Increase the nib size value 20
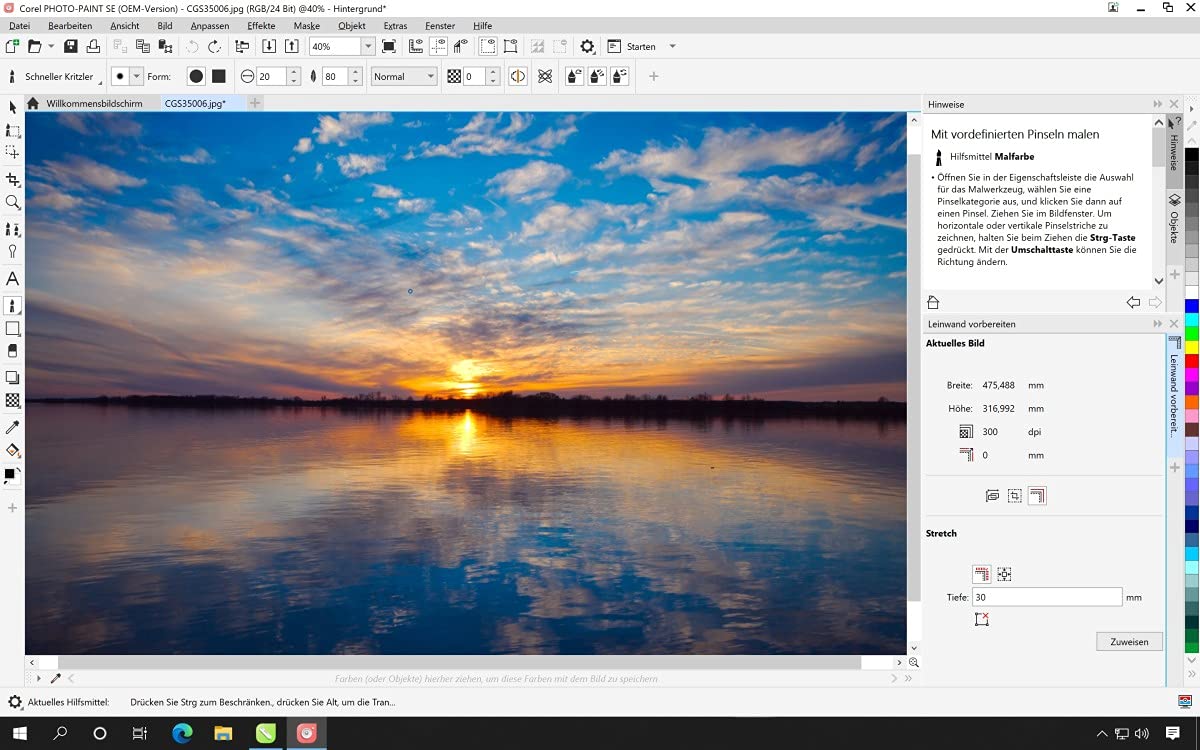The image size is (1200, 750). click(294, 71)
